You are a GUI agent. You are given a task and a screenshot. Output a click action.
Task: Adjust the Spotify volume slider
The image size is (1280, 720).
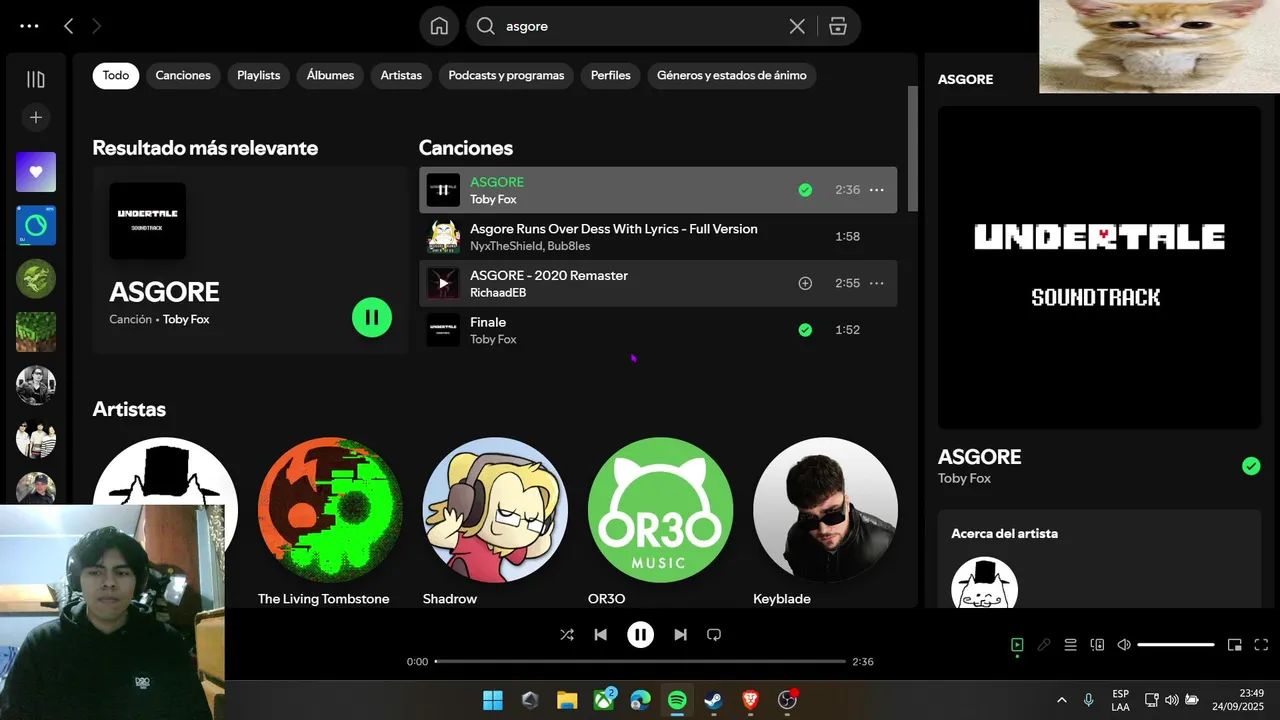pyautogui.click(x=1176, y=645)
